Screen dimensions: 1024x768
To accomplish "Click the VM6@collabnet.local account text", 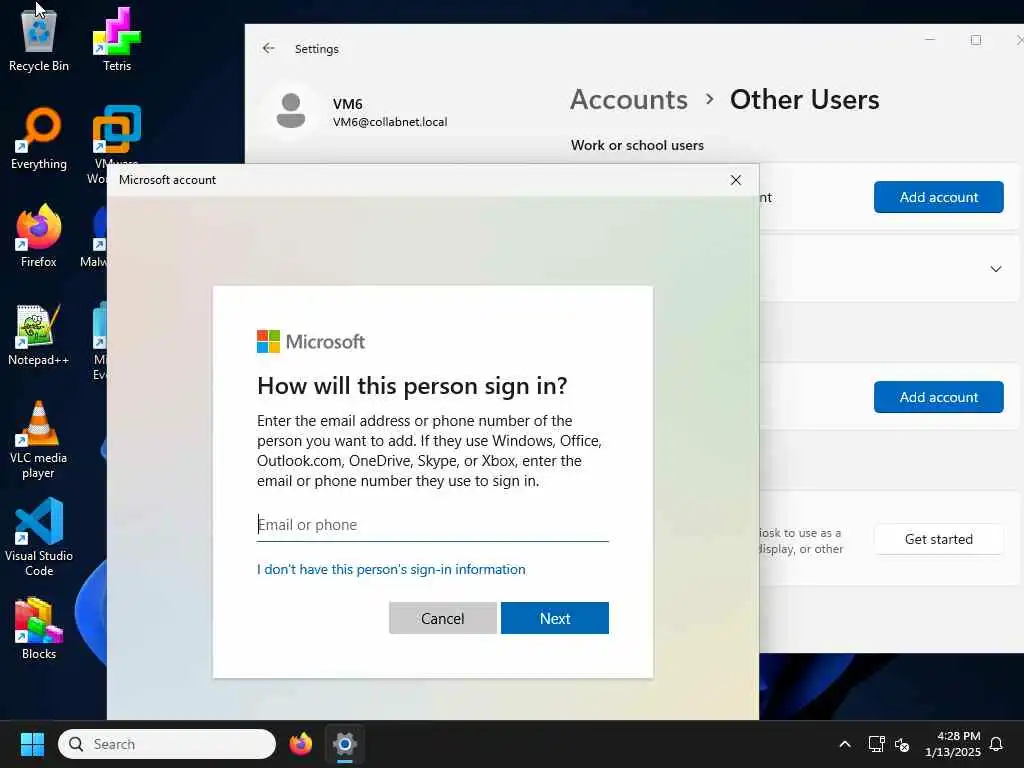I will coord(390,122).
